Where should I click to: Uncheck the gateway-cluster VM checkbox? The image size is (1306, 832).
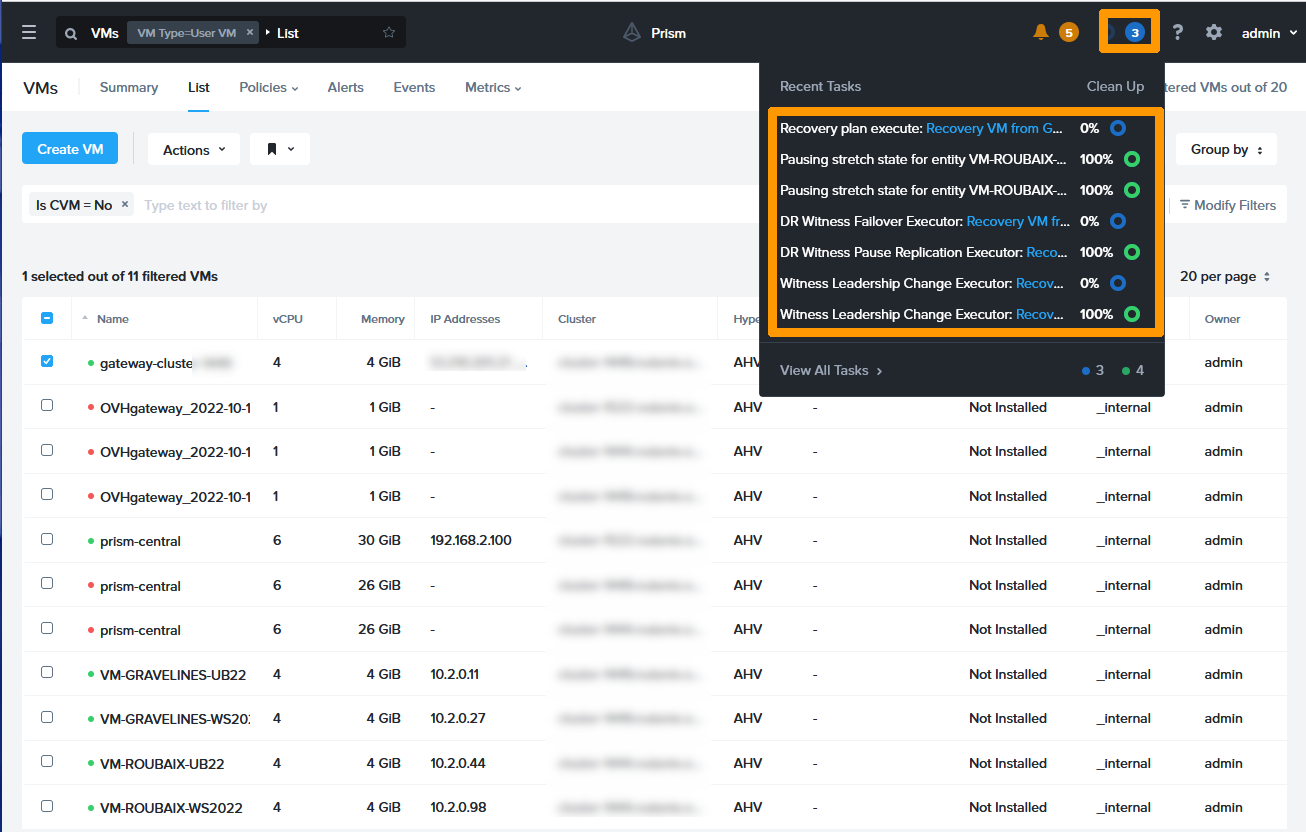coord(47,362)
